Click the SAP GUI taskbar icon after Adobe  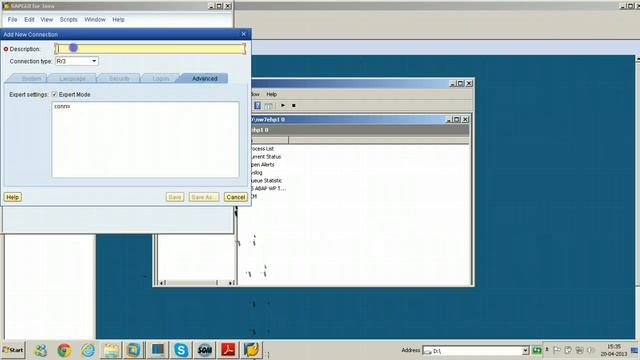pyautogui.click(x=251, y=350)
